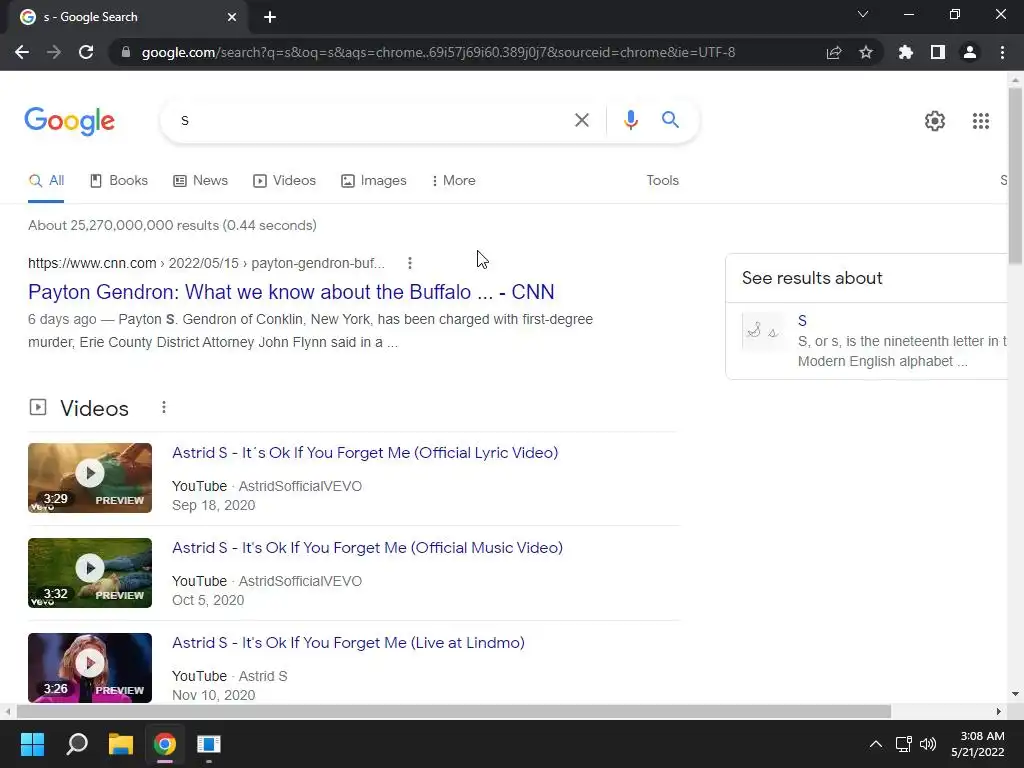Image resolution: width=1024 pixels, height=768 pixels.
Task: View site information padlock icon
Action: (126, 52)
